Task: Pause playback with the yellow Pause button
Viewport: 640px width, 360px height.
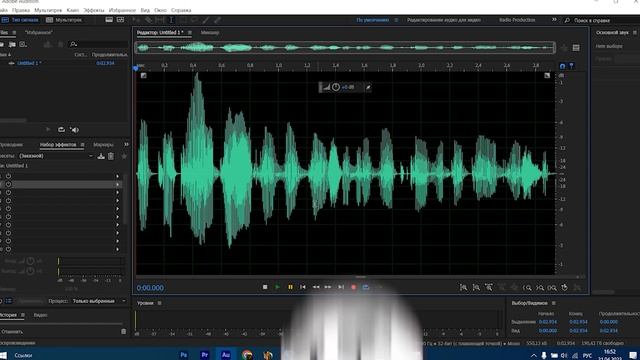Action: pos(290,287)
